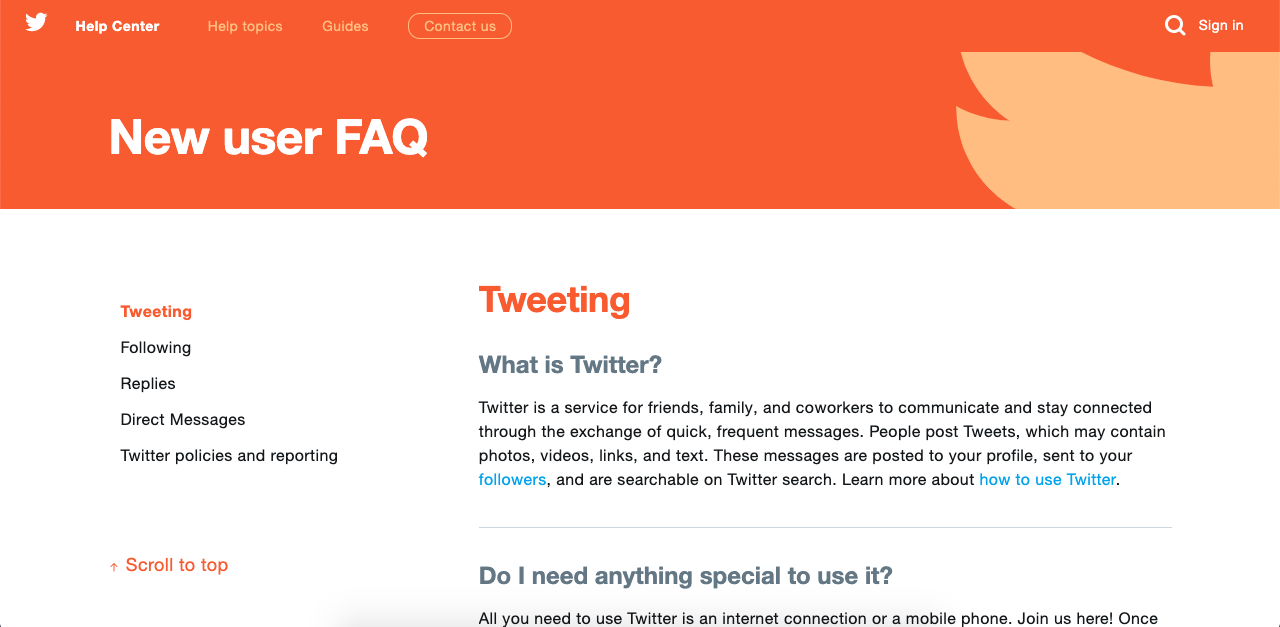Click the Tweeting section title
Image resolution: width=1280 pixels, height=627 pixels.
(554, 300)
